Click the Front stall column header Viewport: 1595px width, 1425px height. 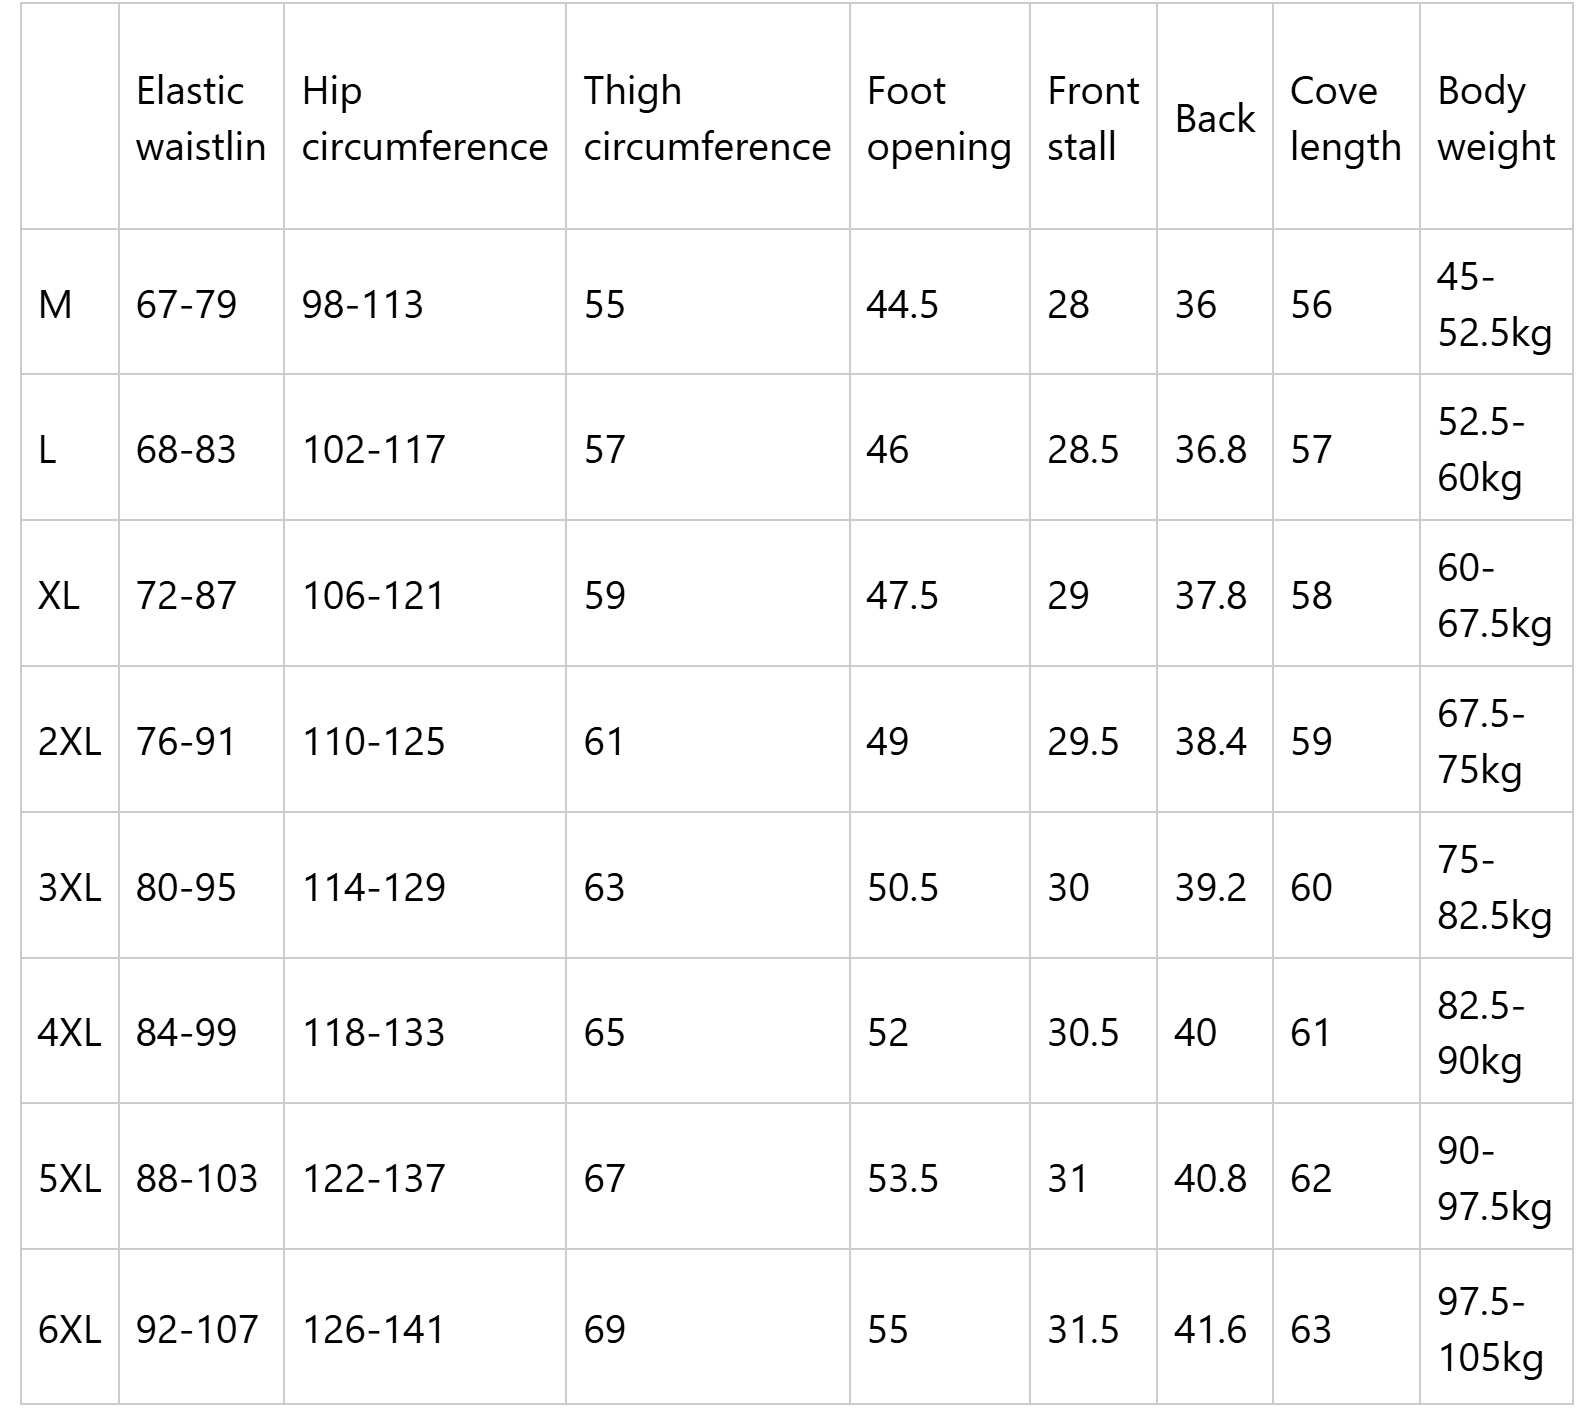pos(1093,118)
